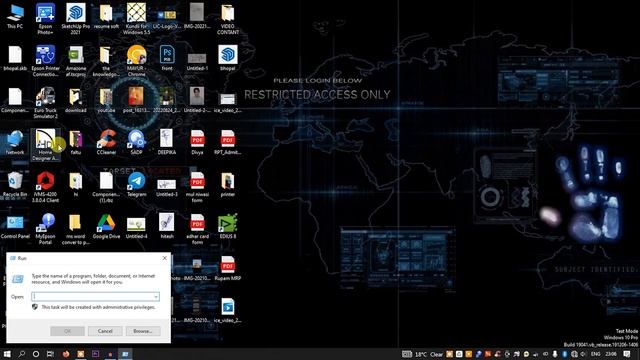
Task: Open taskbar Search
Action: click(22, 354)
